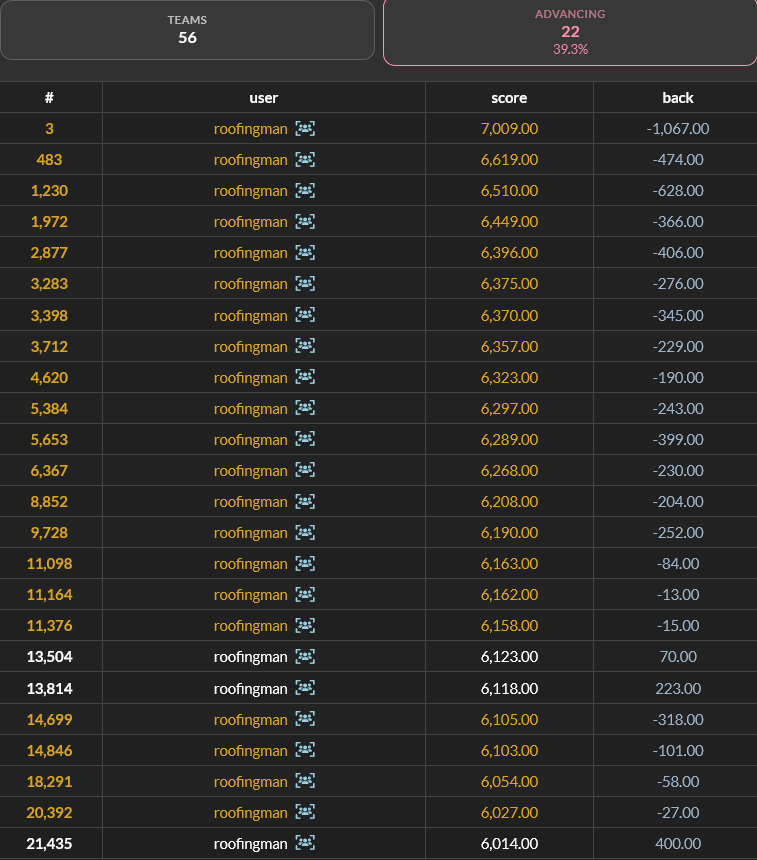Open team icon in rank 13,504 row

click(305, 656)
